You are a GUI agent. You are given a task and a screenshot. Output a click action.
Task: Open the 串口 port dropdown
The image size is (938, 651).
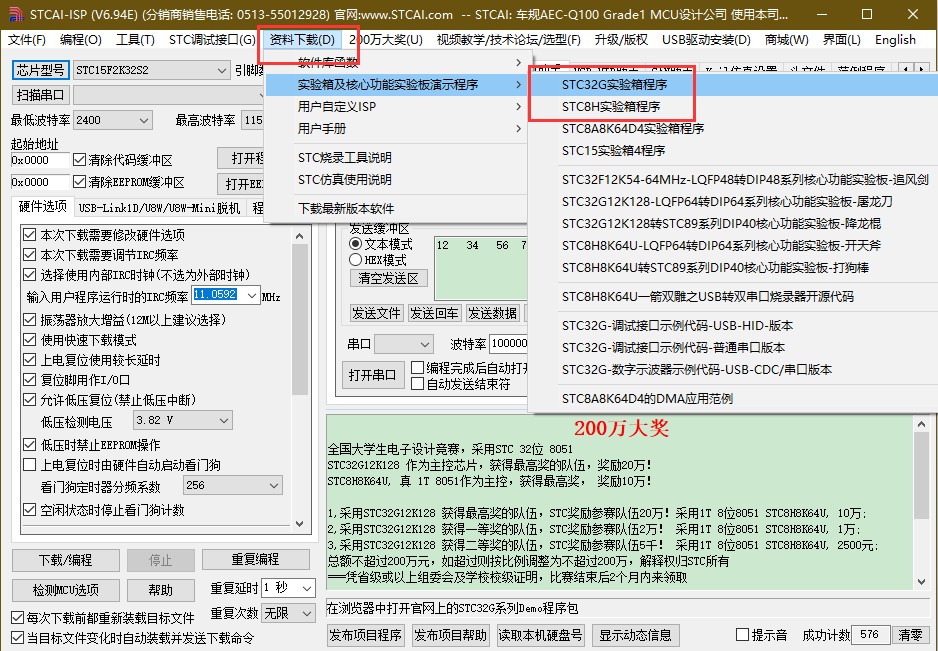coord(403,345)
